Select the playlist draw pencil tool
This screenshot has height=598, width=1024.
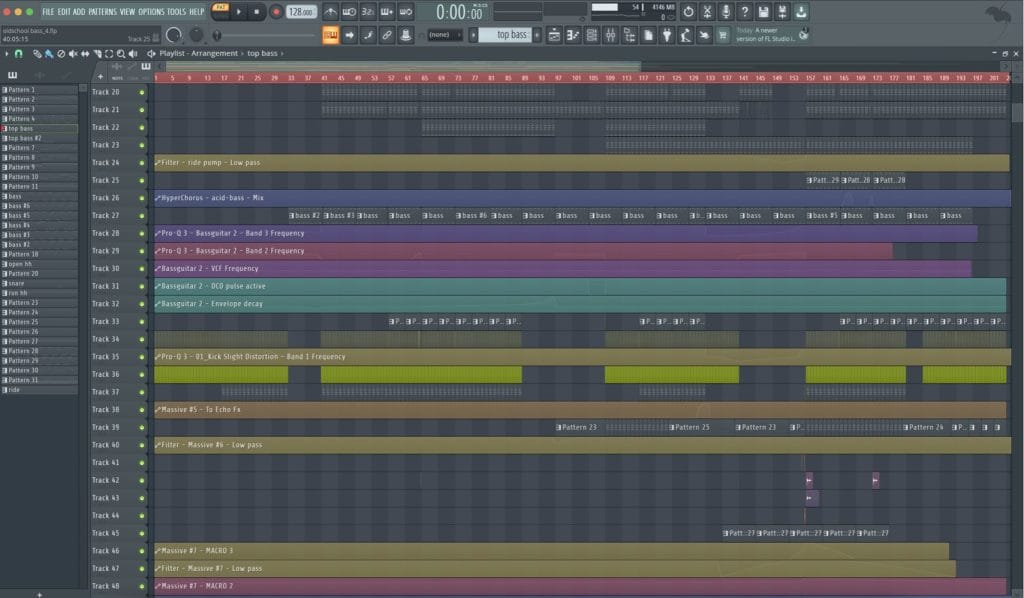[x=37, y=54]
